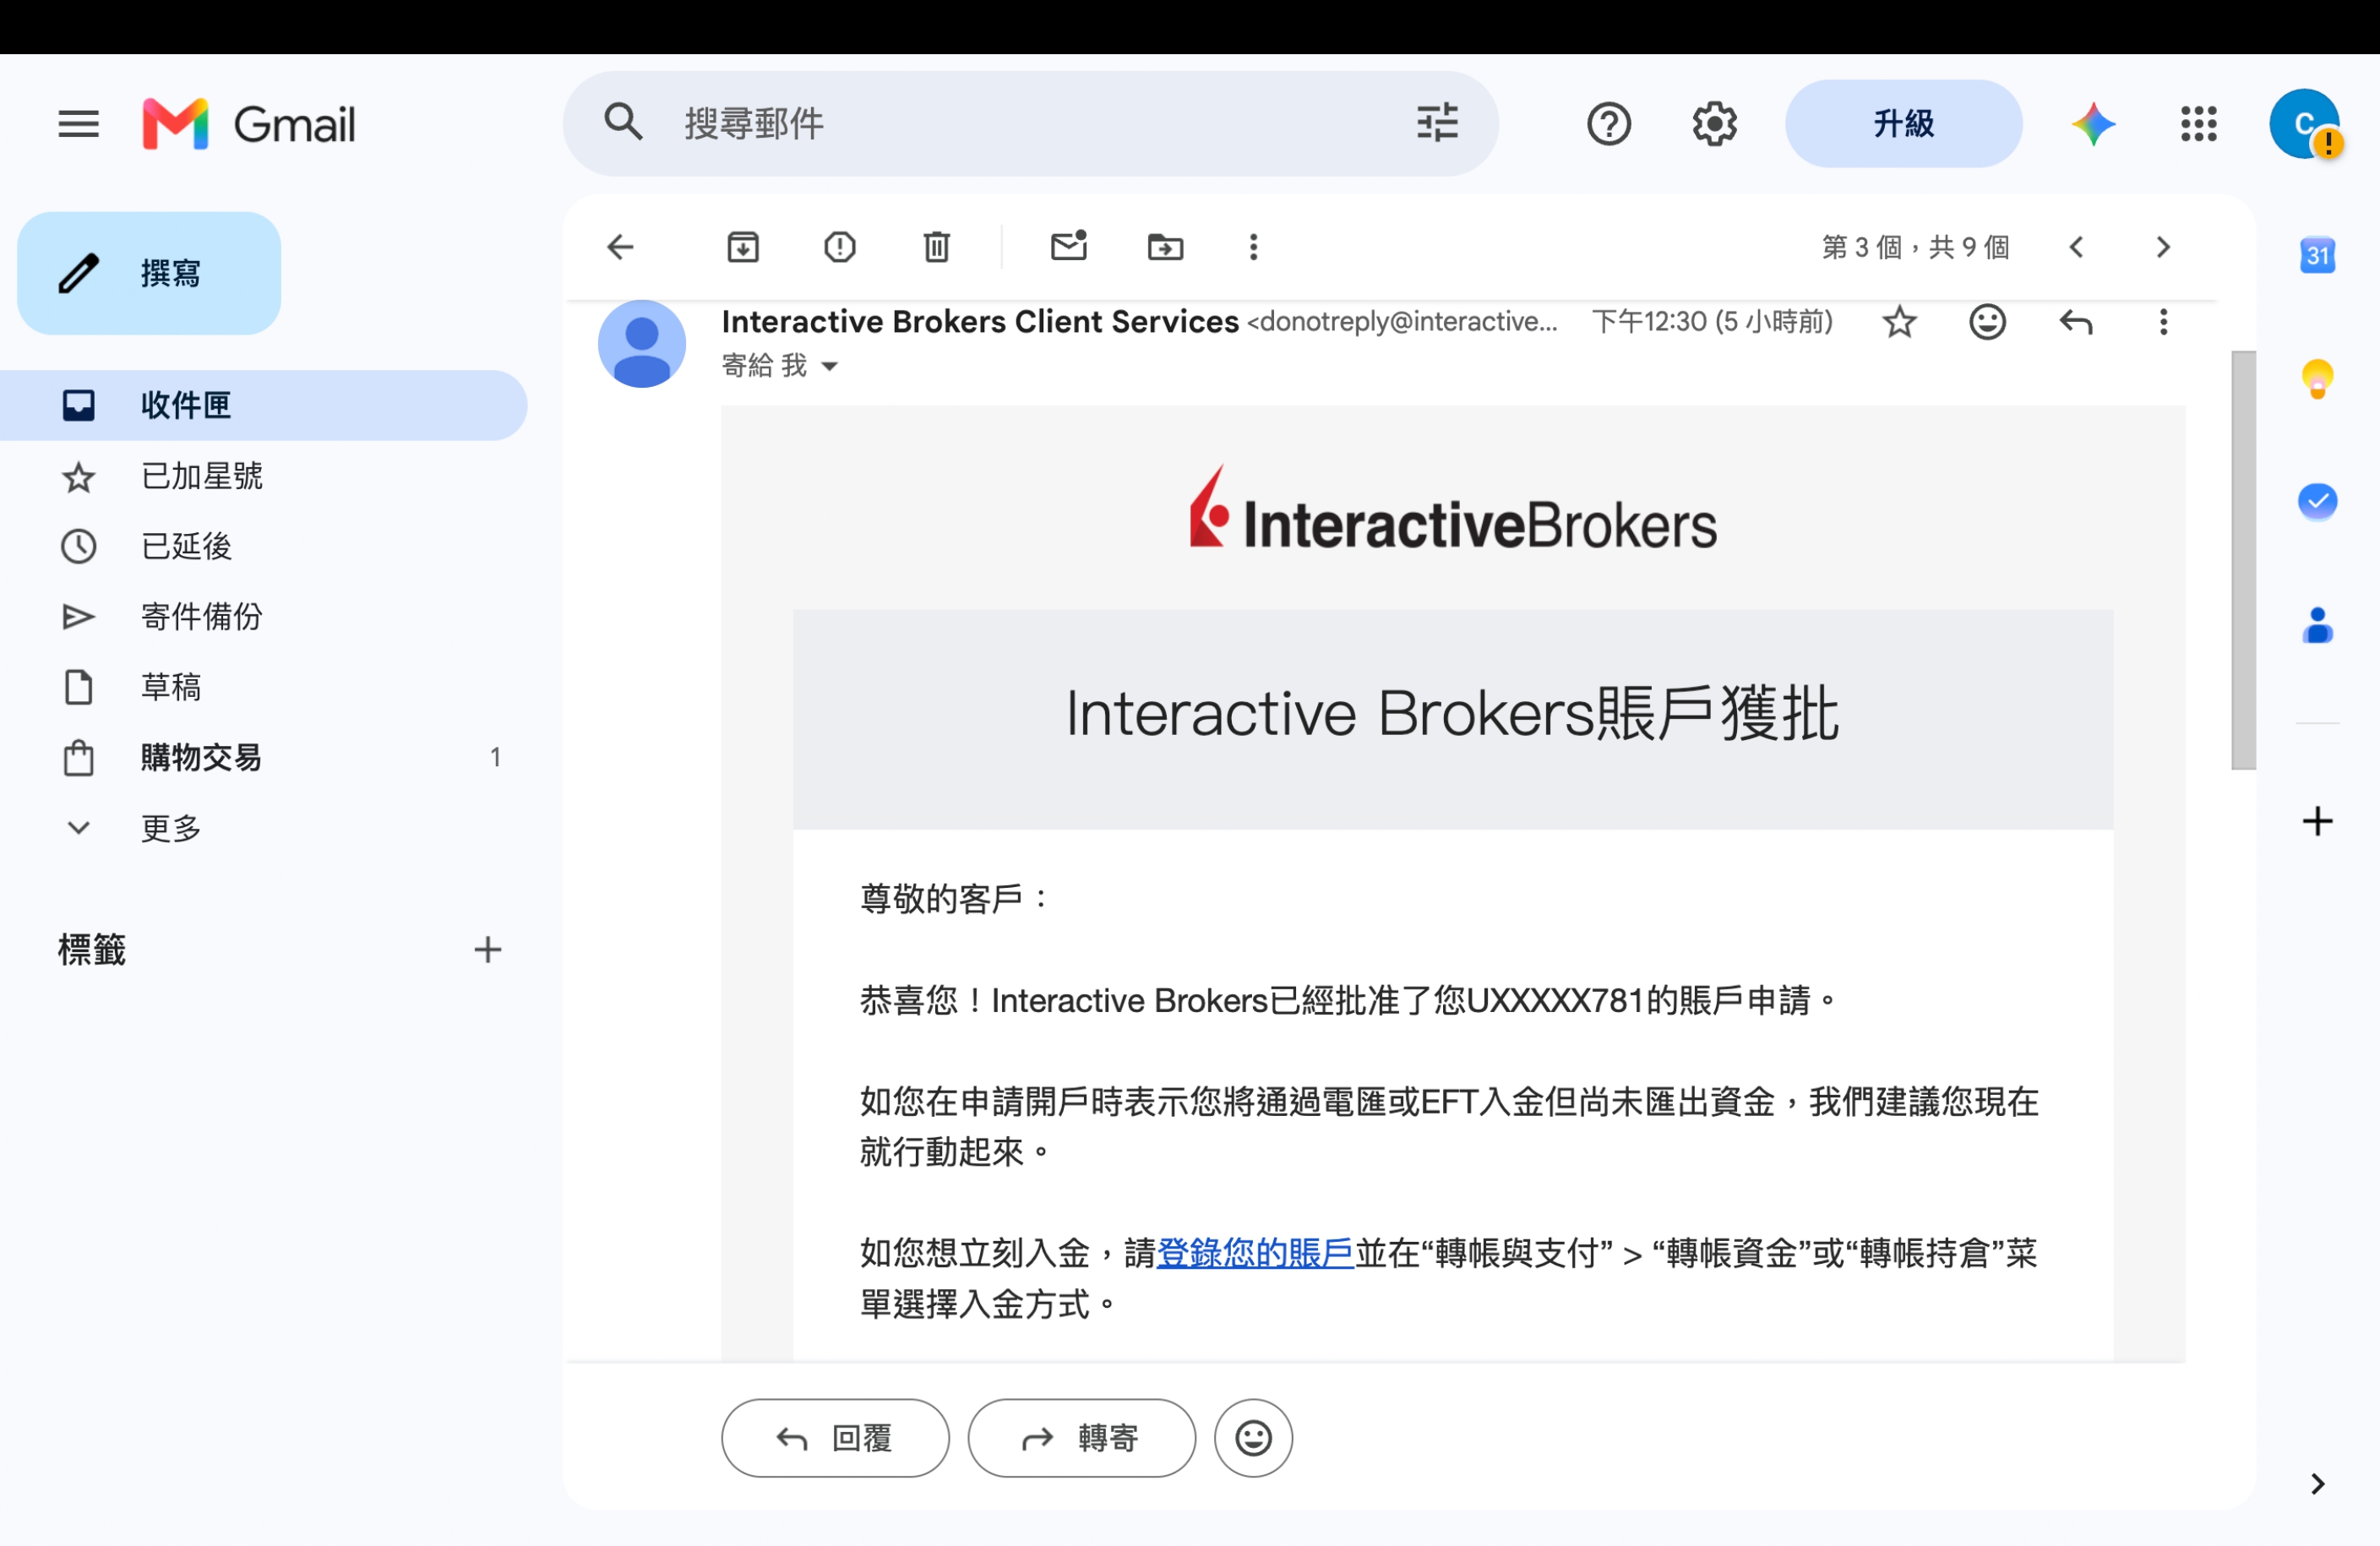Show the newer email with left chevron
Screen dimensions: 2380x1546
[x=2076, y=247]
